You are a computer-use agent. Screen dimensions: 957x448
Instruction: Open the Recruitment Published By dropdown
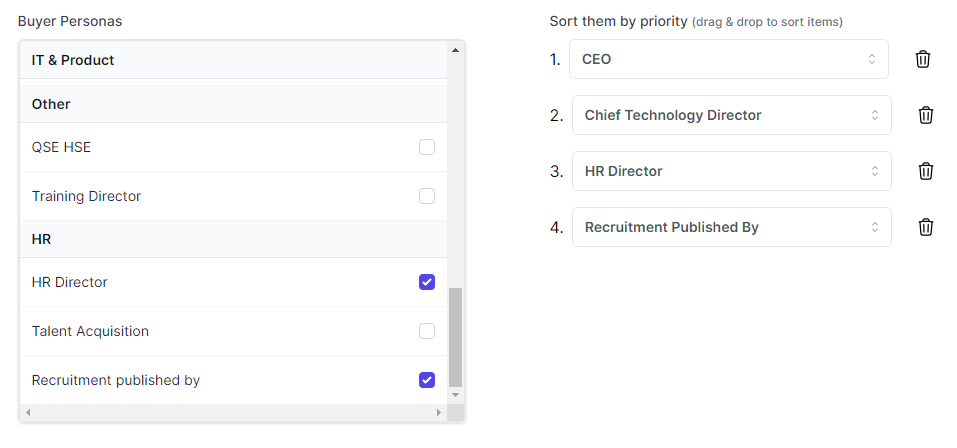731,227
